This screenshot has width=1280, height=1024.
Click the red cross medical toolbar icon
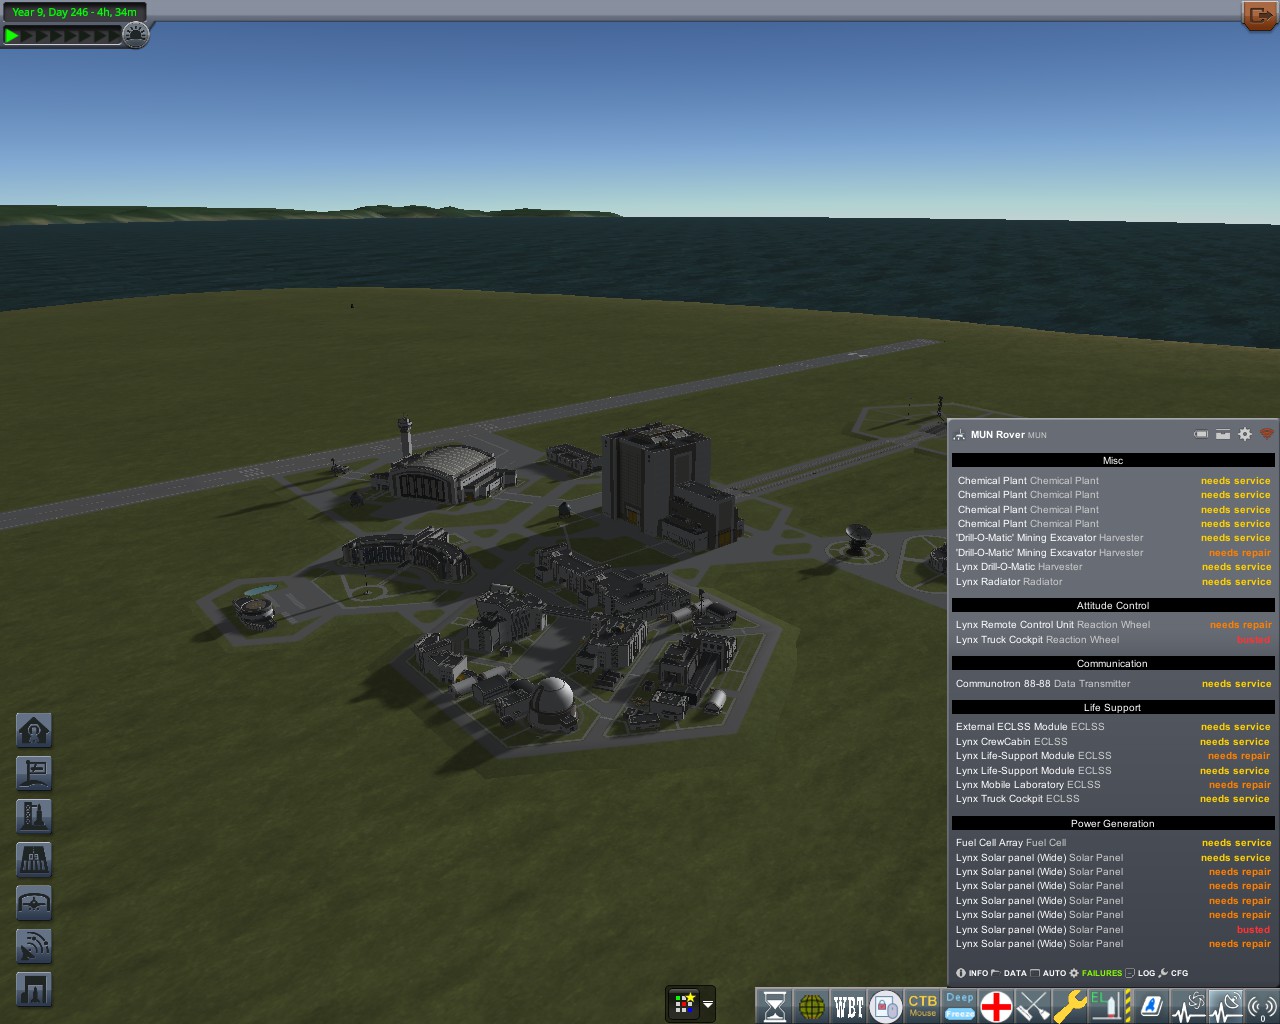click(x=996, y=1006)
